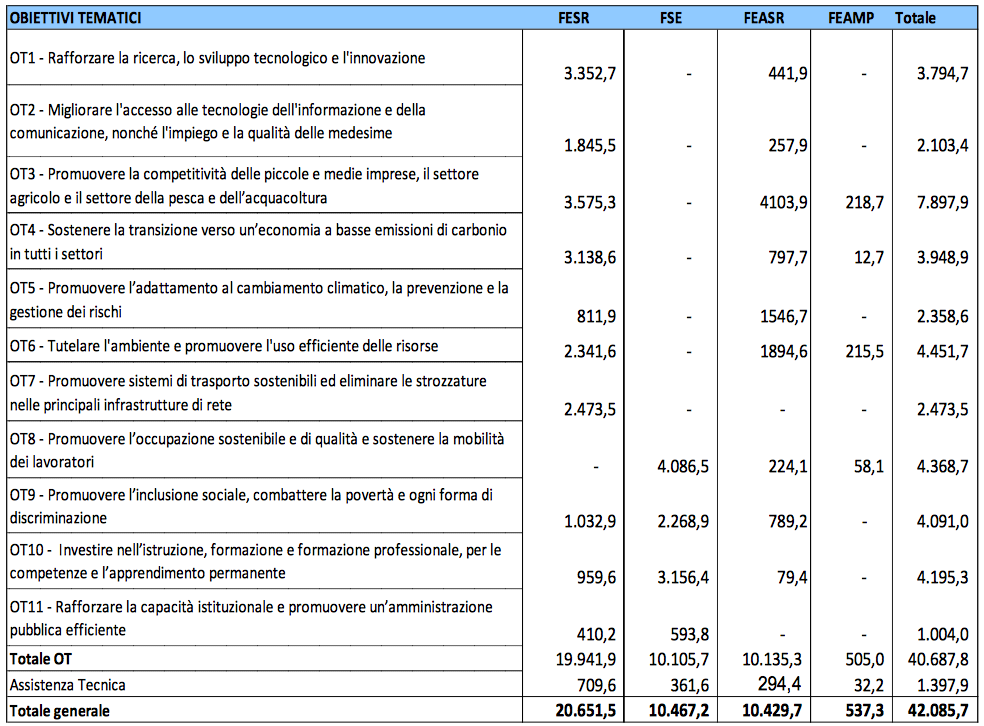Viewport: 984px width, 726px height.
Task: Click the OT8 FSE value 4.086,5
Action: [x=683, y=467]
